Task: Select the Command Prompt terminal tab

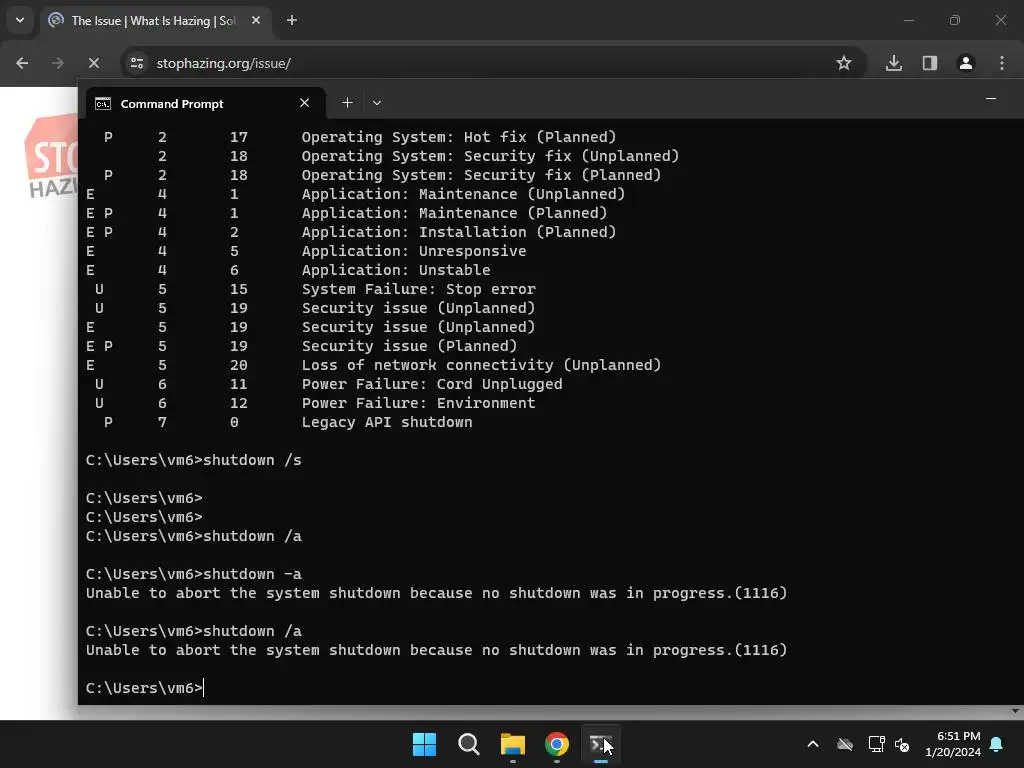Action: [x=205, y=104]
